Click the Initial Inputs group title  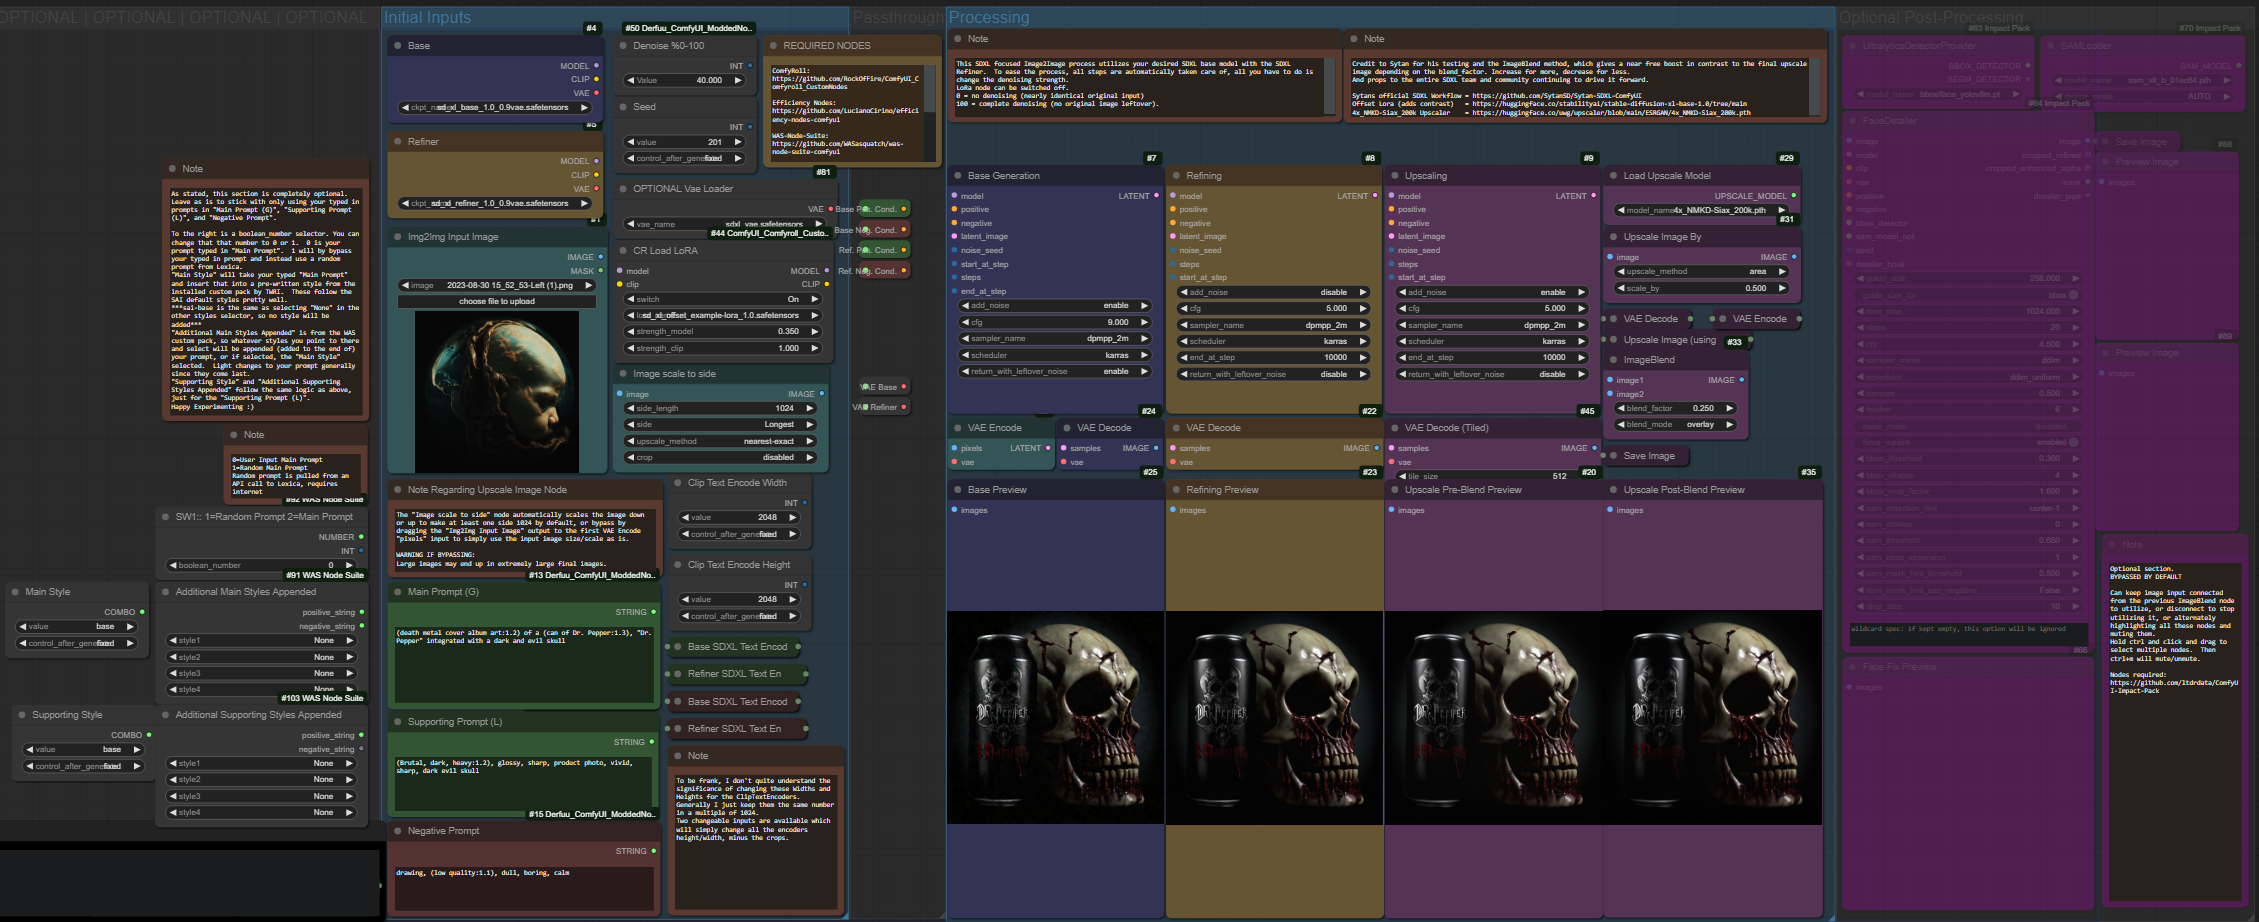427,17
